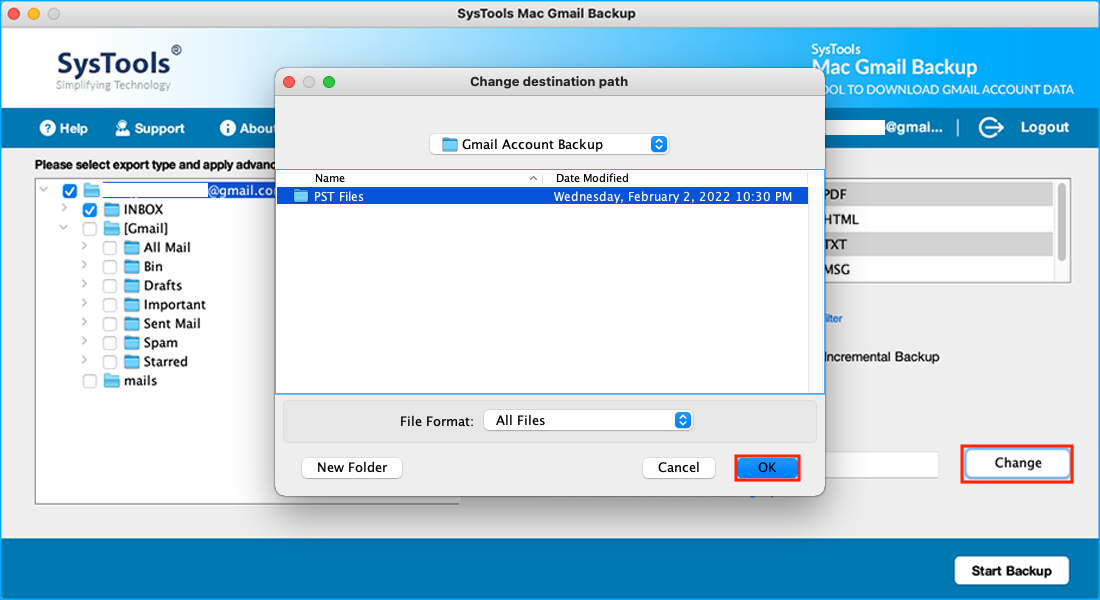This screenshot has height=600, width=1100.
Task: Open the File Format All Files dropdown
Action: [588, 420]
